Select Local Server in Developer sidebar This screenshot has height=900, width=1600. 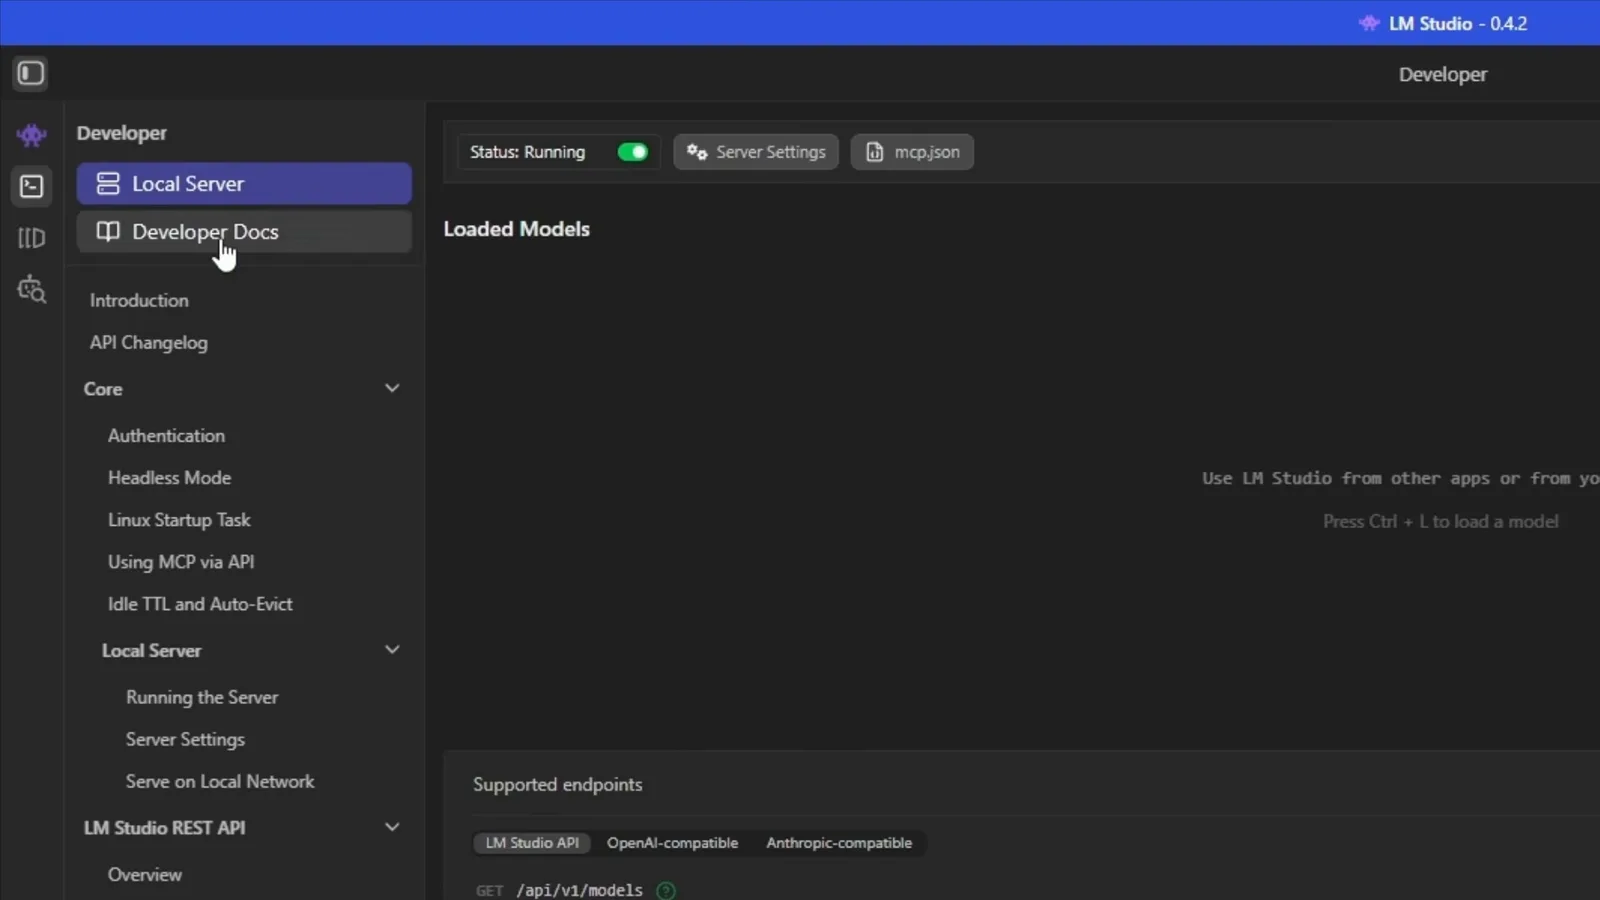[244, 184]
